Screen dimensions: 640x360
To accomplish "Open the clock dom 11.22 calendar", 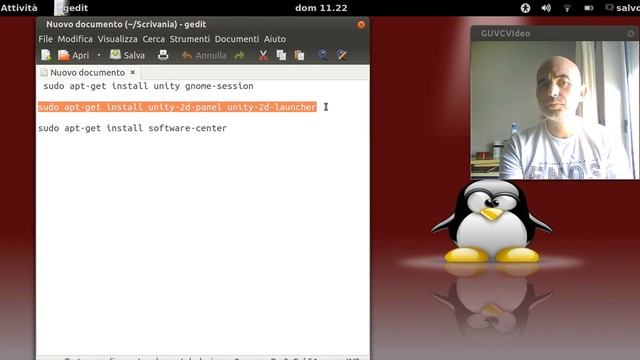I will click(321, 8).
